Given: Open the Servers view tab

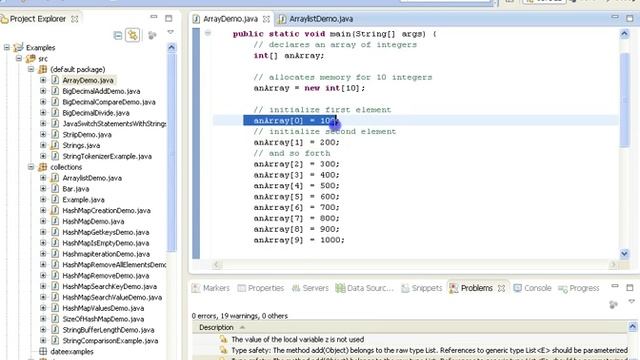Looking at the screenshot, I should [x=310, y=288].
